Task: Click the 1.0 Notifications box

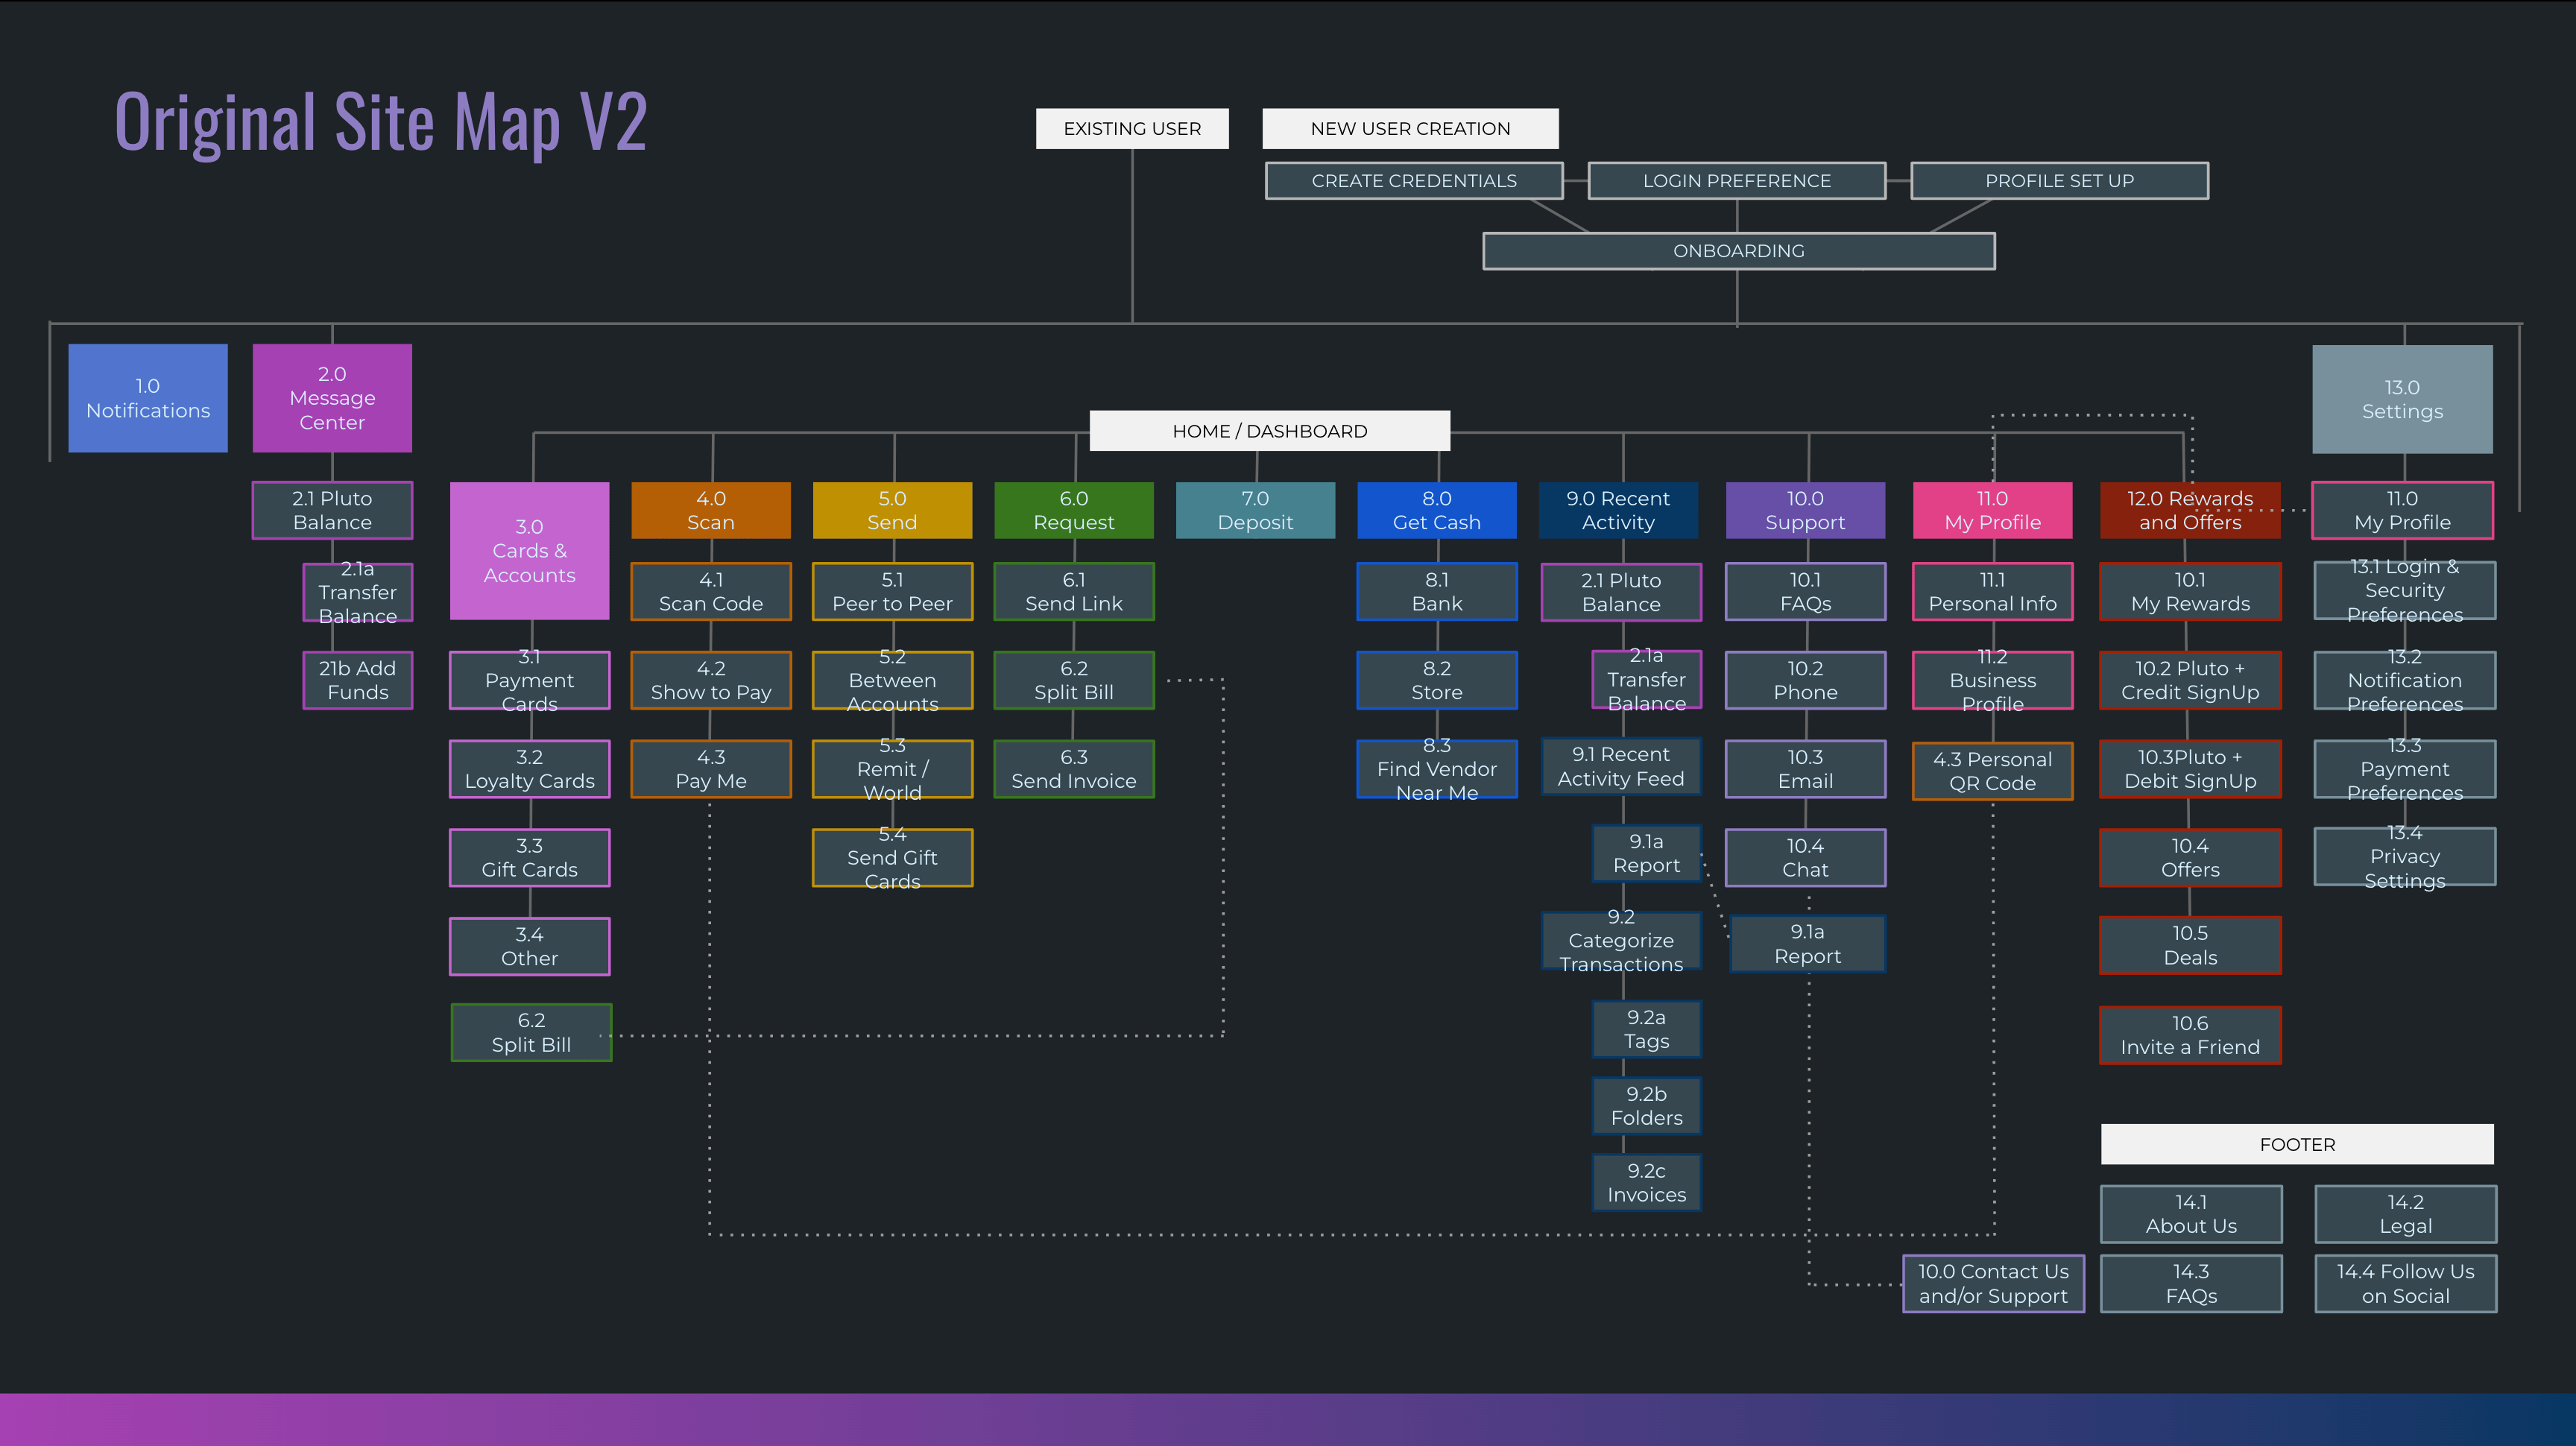Action: 148,398
